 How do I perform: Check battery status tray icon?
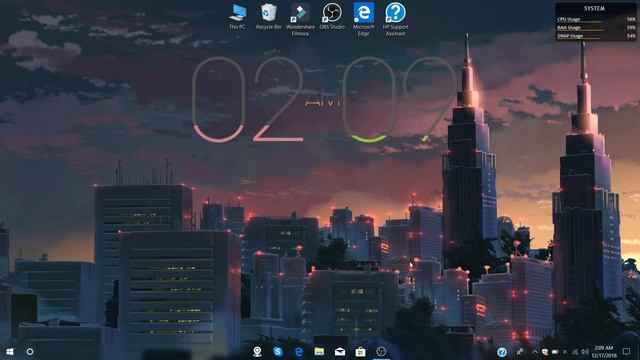coord(555,351)
